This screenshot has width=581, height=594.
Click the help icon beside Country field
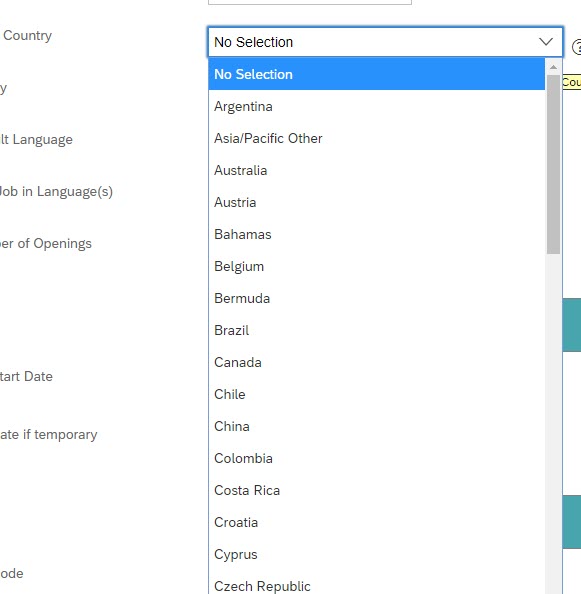[577, 47]
